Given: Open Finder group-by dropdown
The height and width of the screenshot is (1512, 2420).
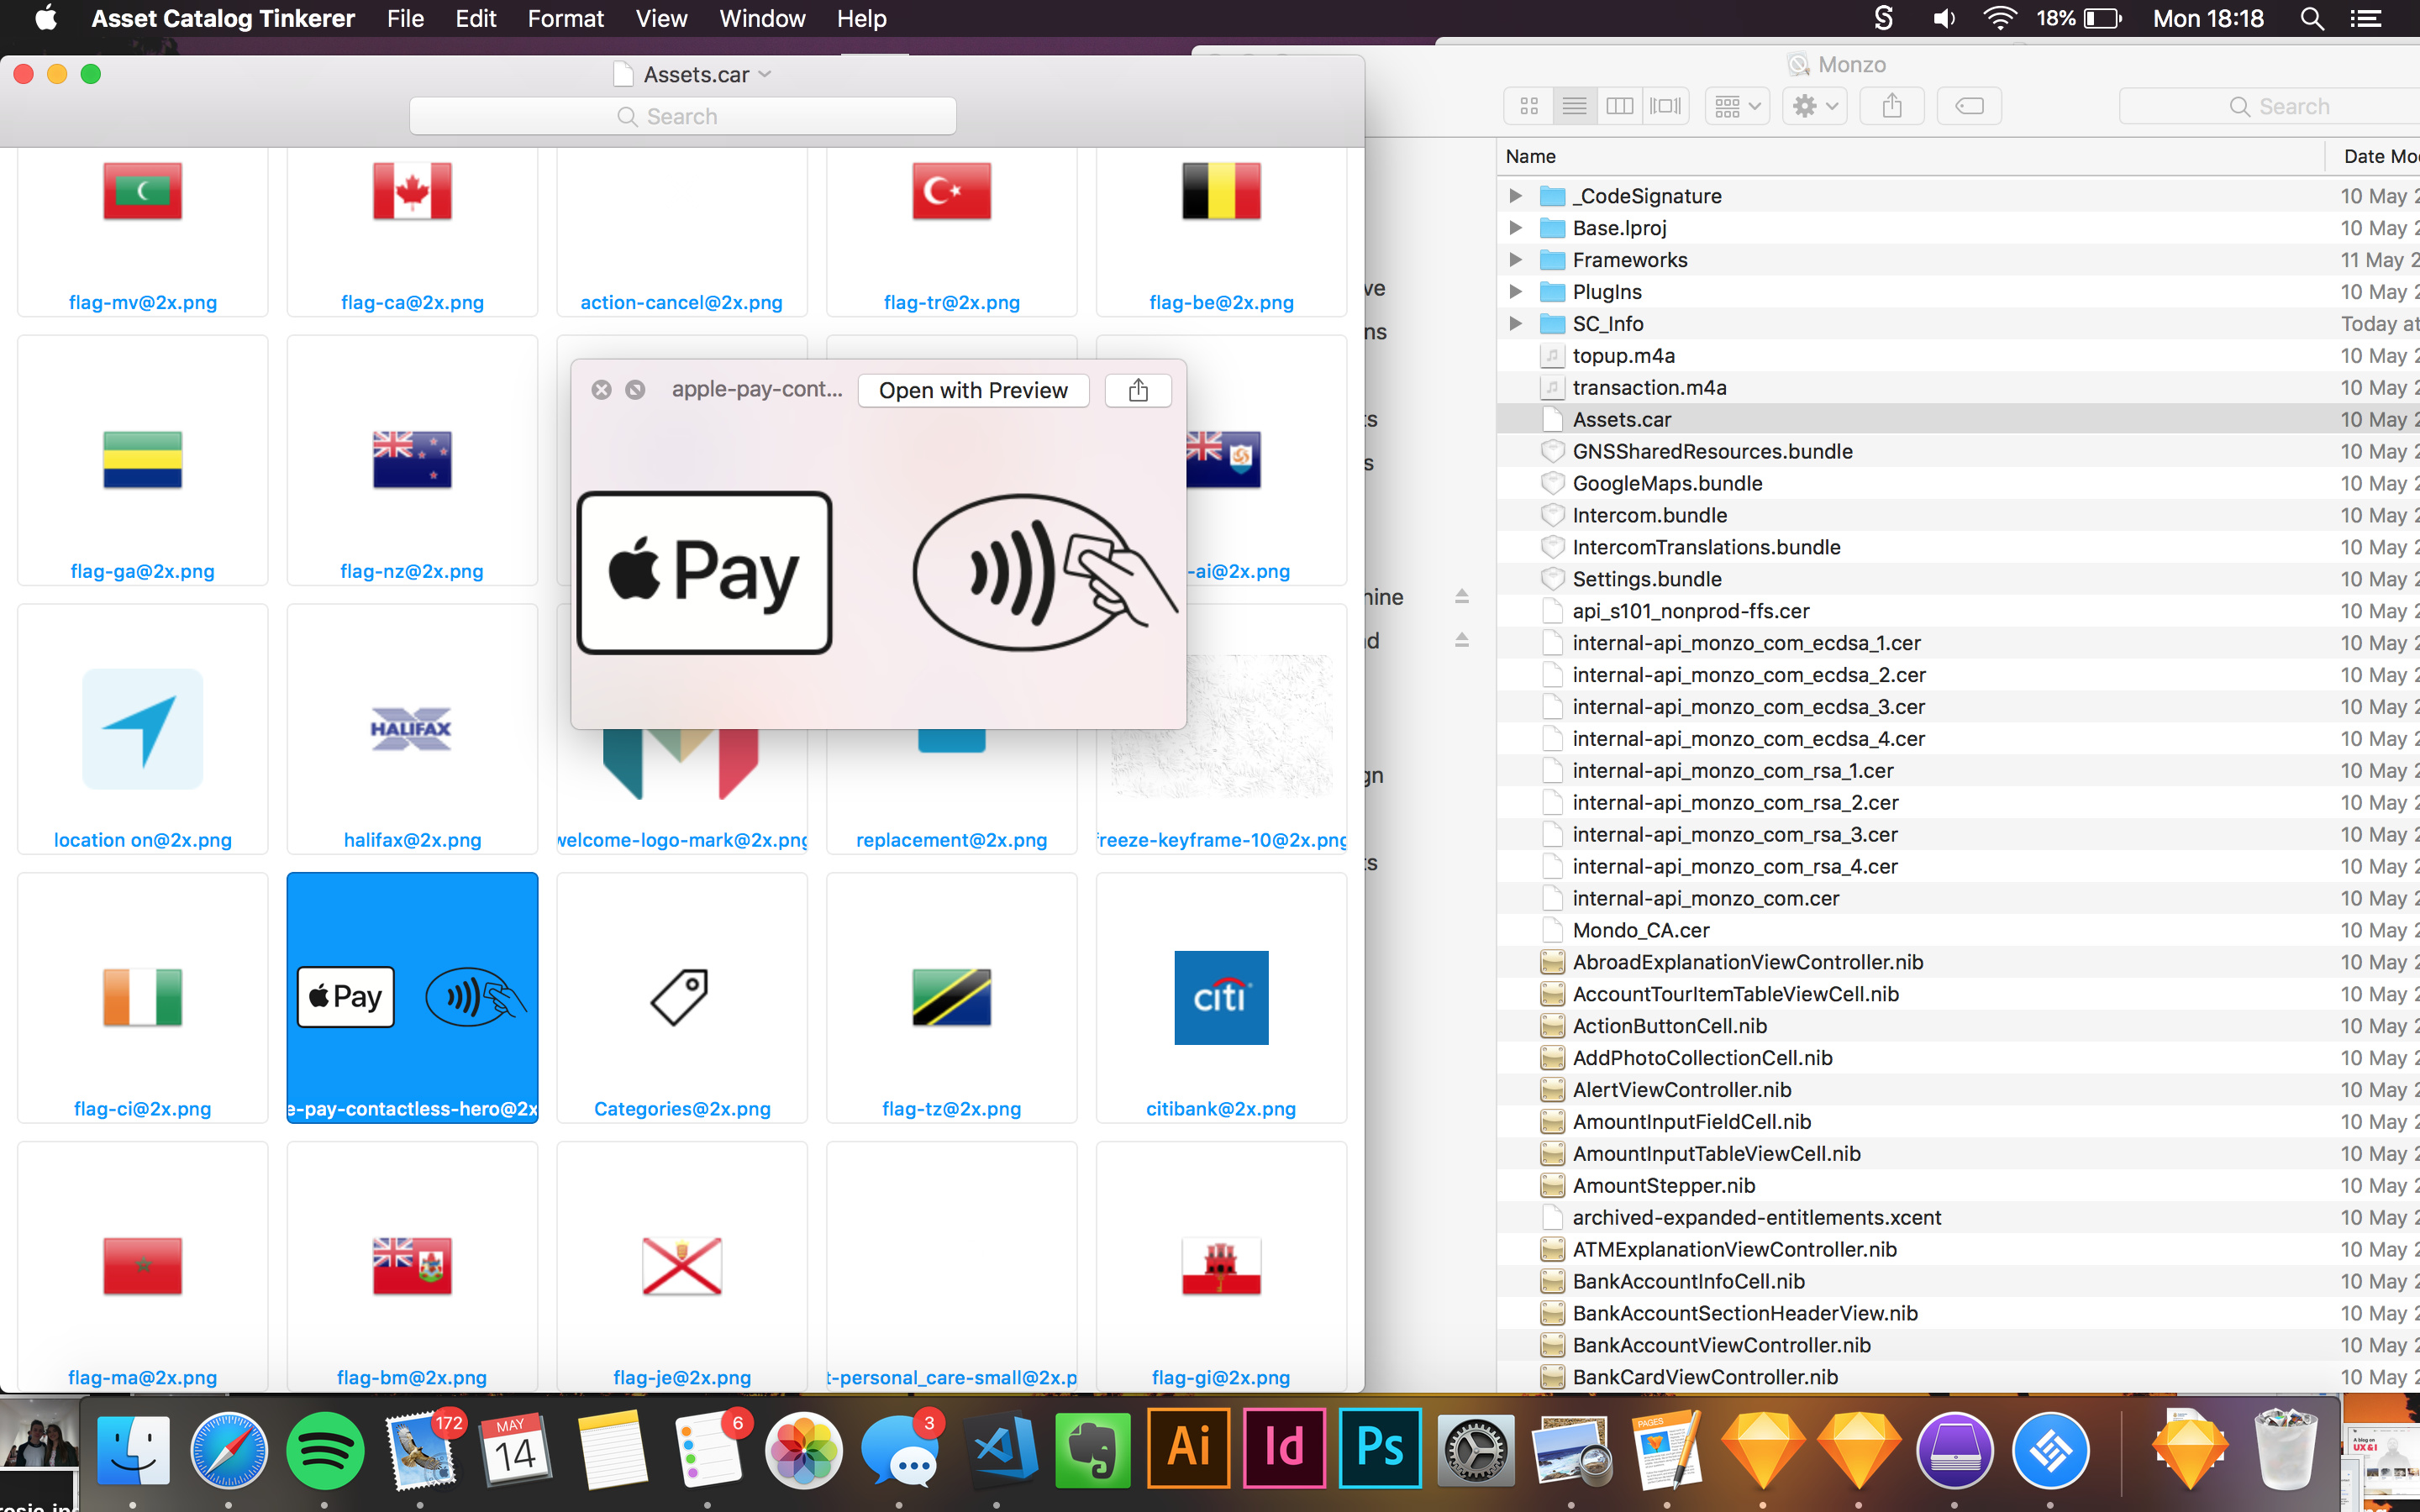Looking at the screenshot, I should pos(1738,106).
